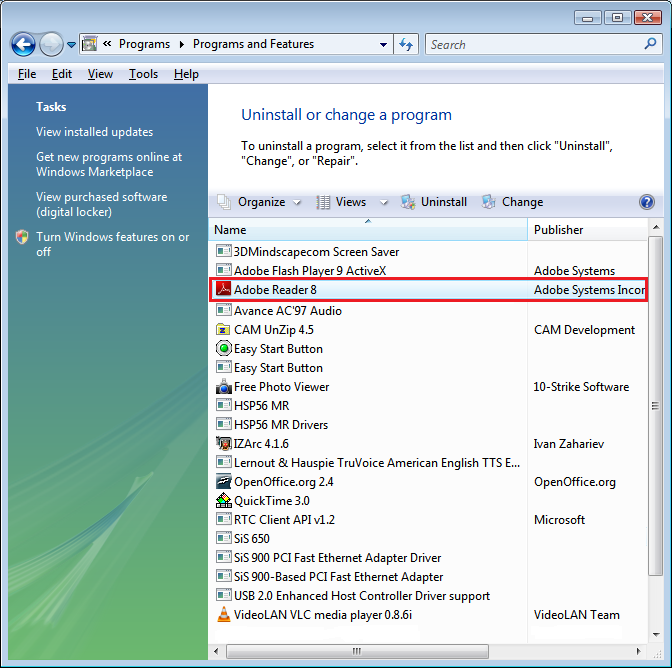672x668 pixels.
Task: Select the Free Photo Viewer camera icon
Action: [223, 386]
